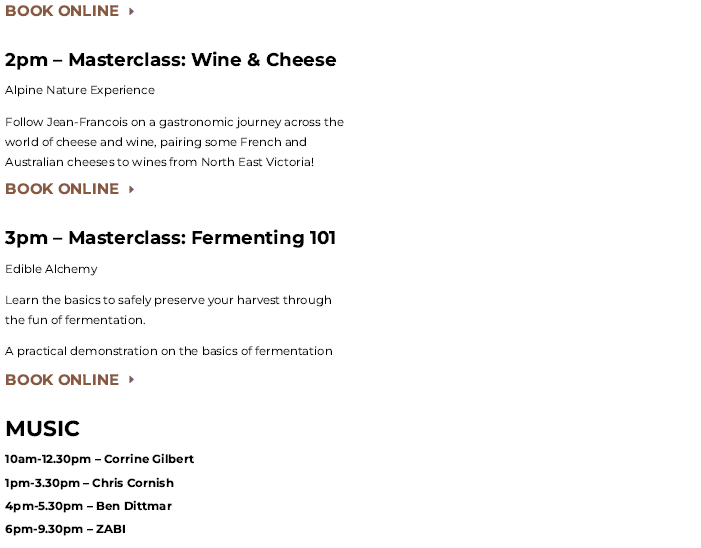
Task: Select the 6pm-9.30pm ZABI music slot
Action: pyautogui.click(x=65, y=529)
